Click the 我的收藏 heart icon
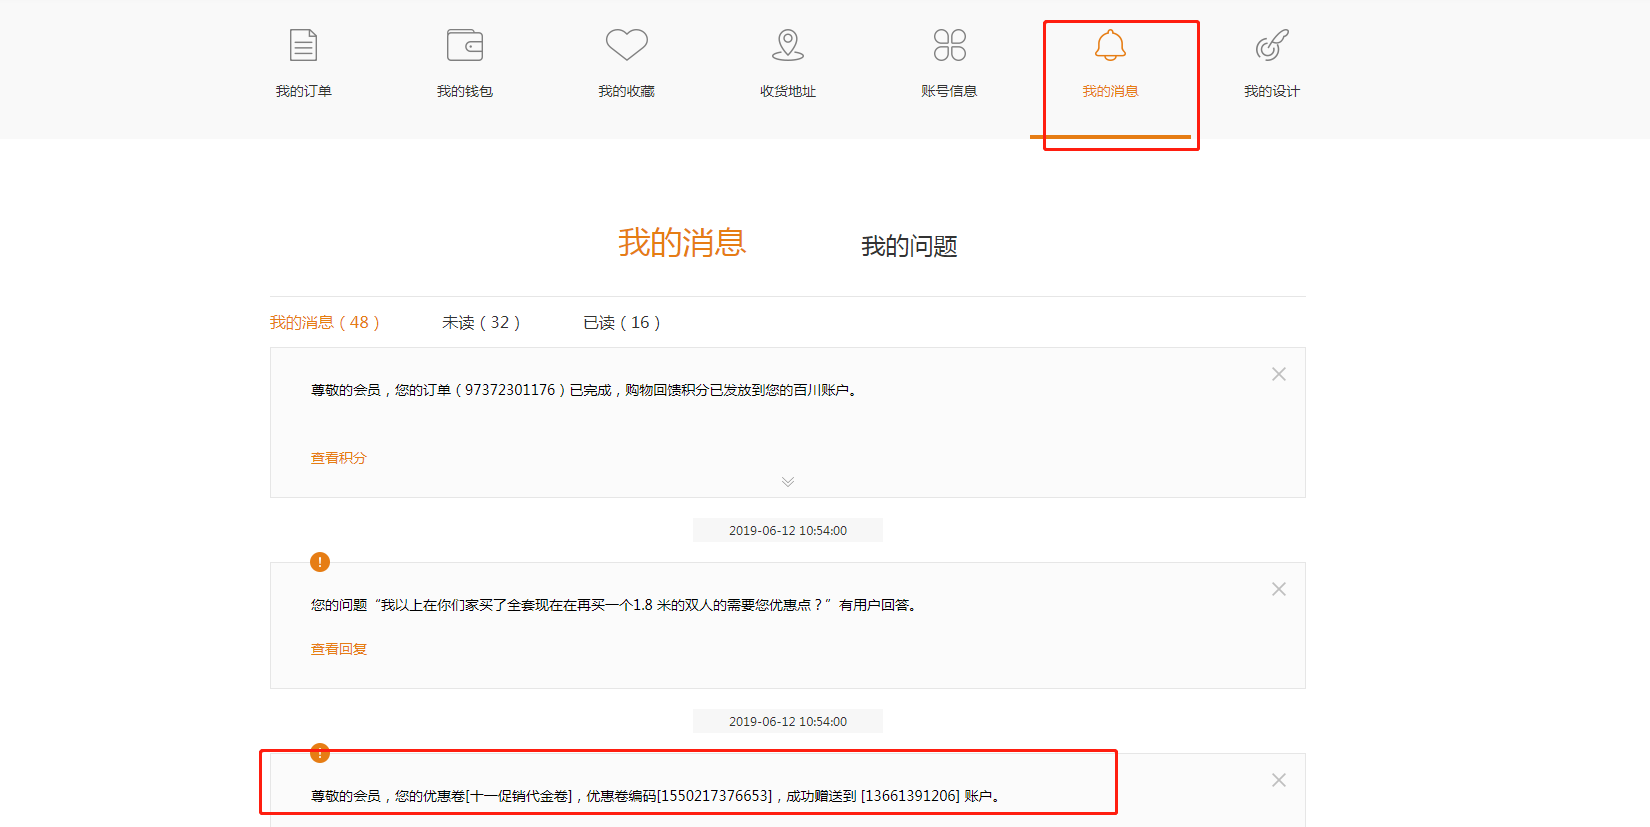Image resolution: width=1650 pixels, height=827 pixels. point(627,46)
